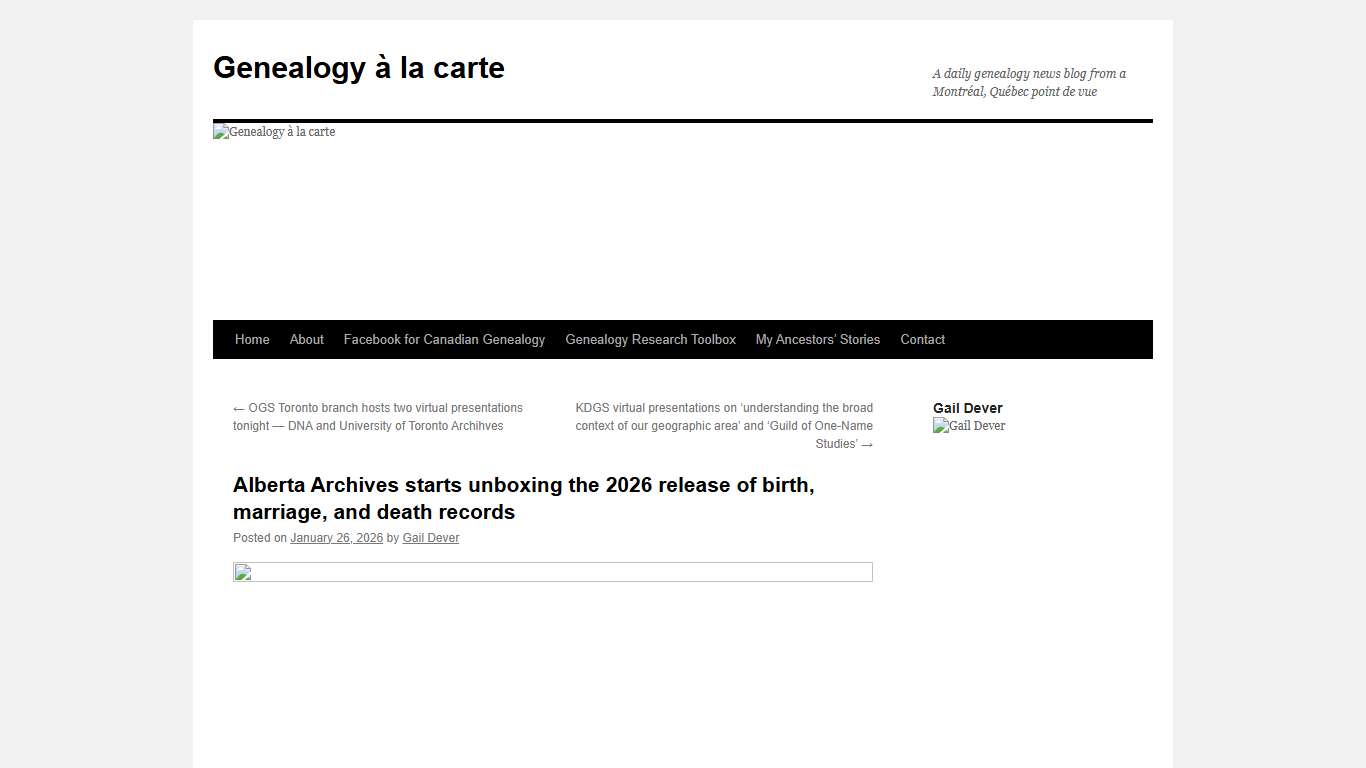Open the next KDGS virtual presentations post
1366x768 pixels.
[x=724, y=425]
